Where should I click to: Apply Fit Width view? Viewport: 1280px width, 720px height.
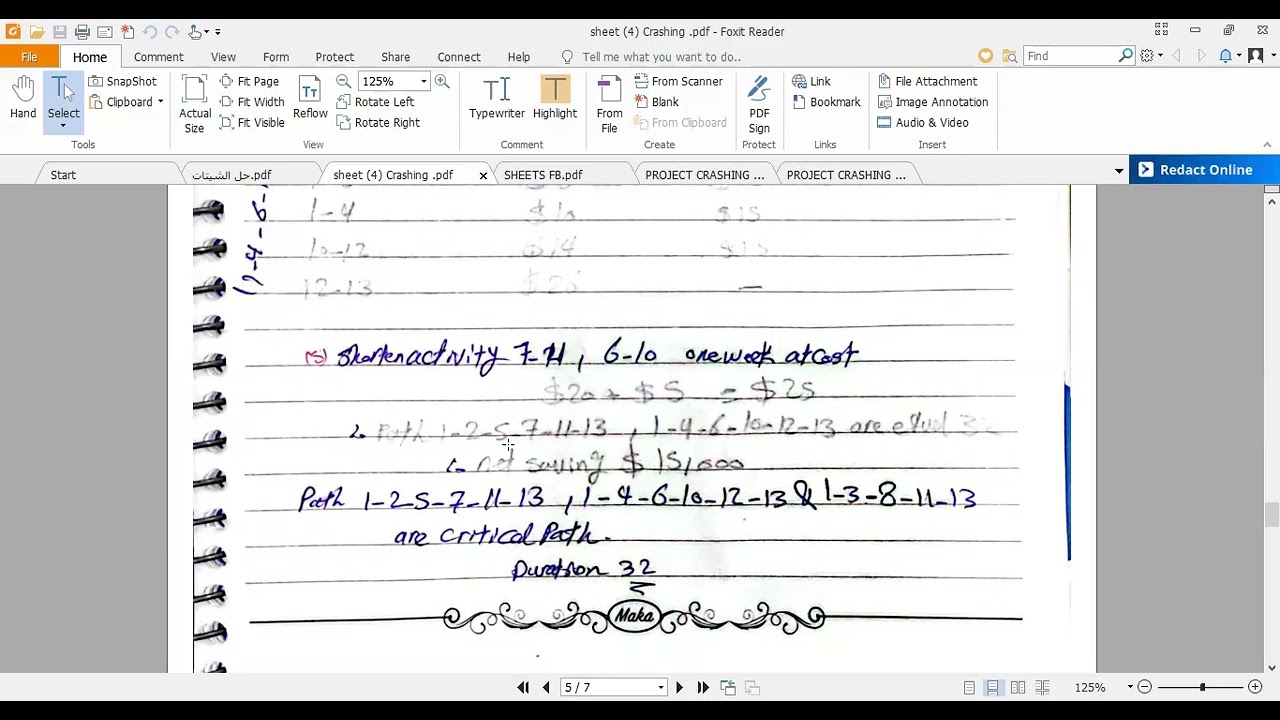click(251, 102)
